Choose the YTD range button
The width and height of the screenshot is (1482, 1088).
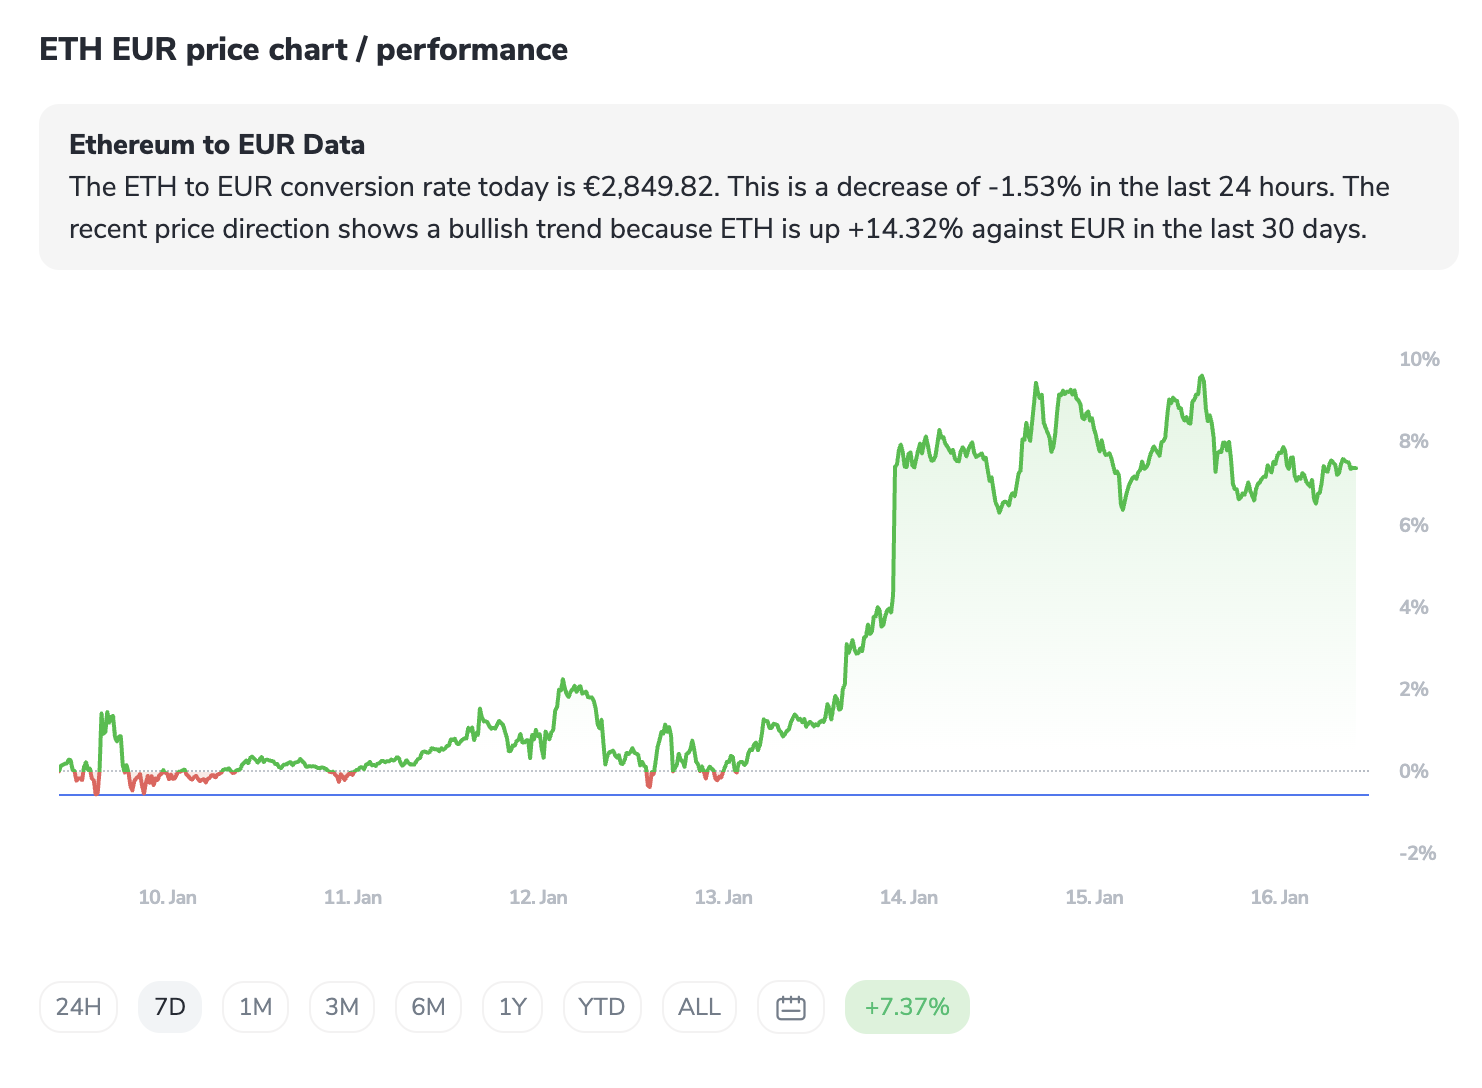[x=601, y=1007]
